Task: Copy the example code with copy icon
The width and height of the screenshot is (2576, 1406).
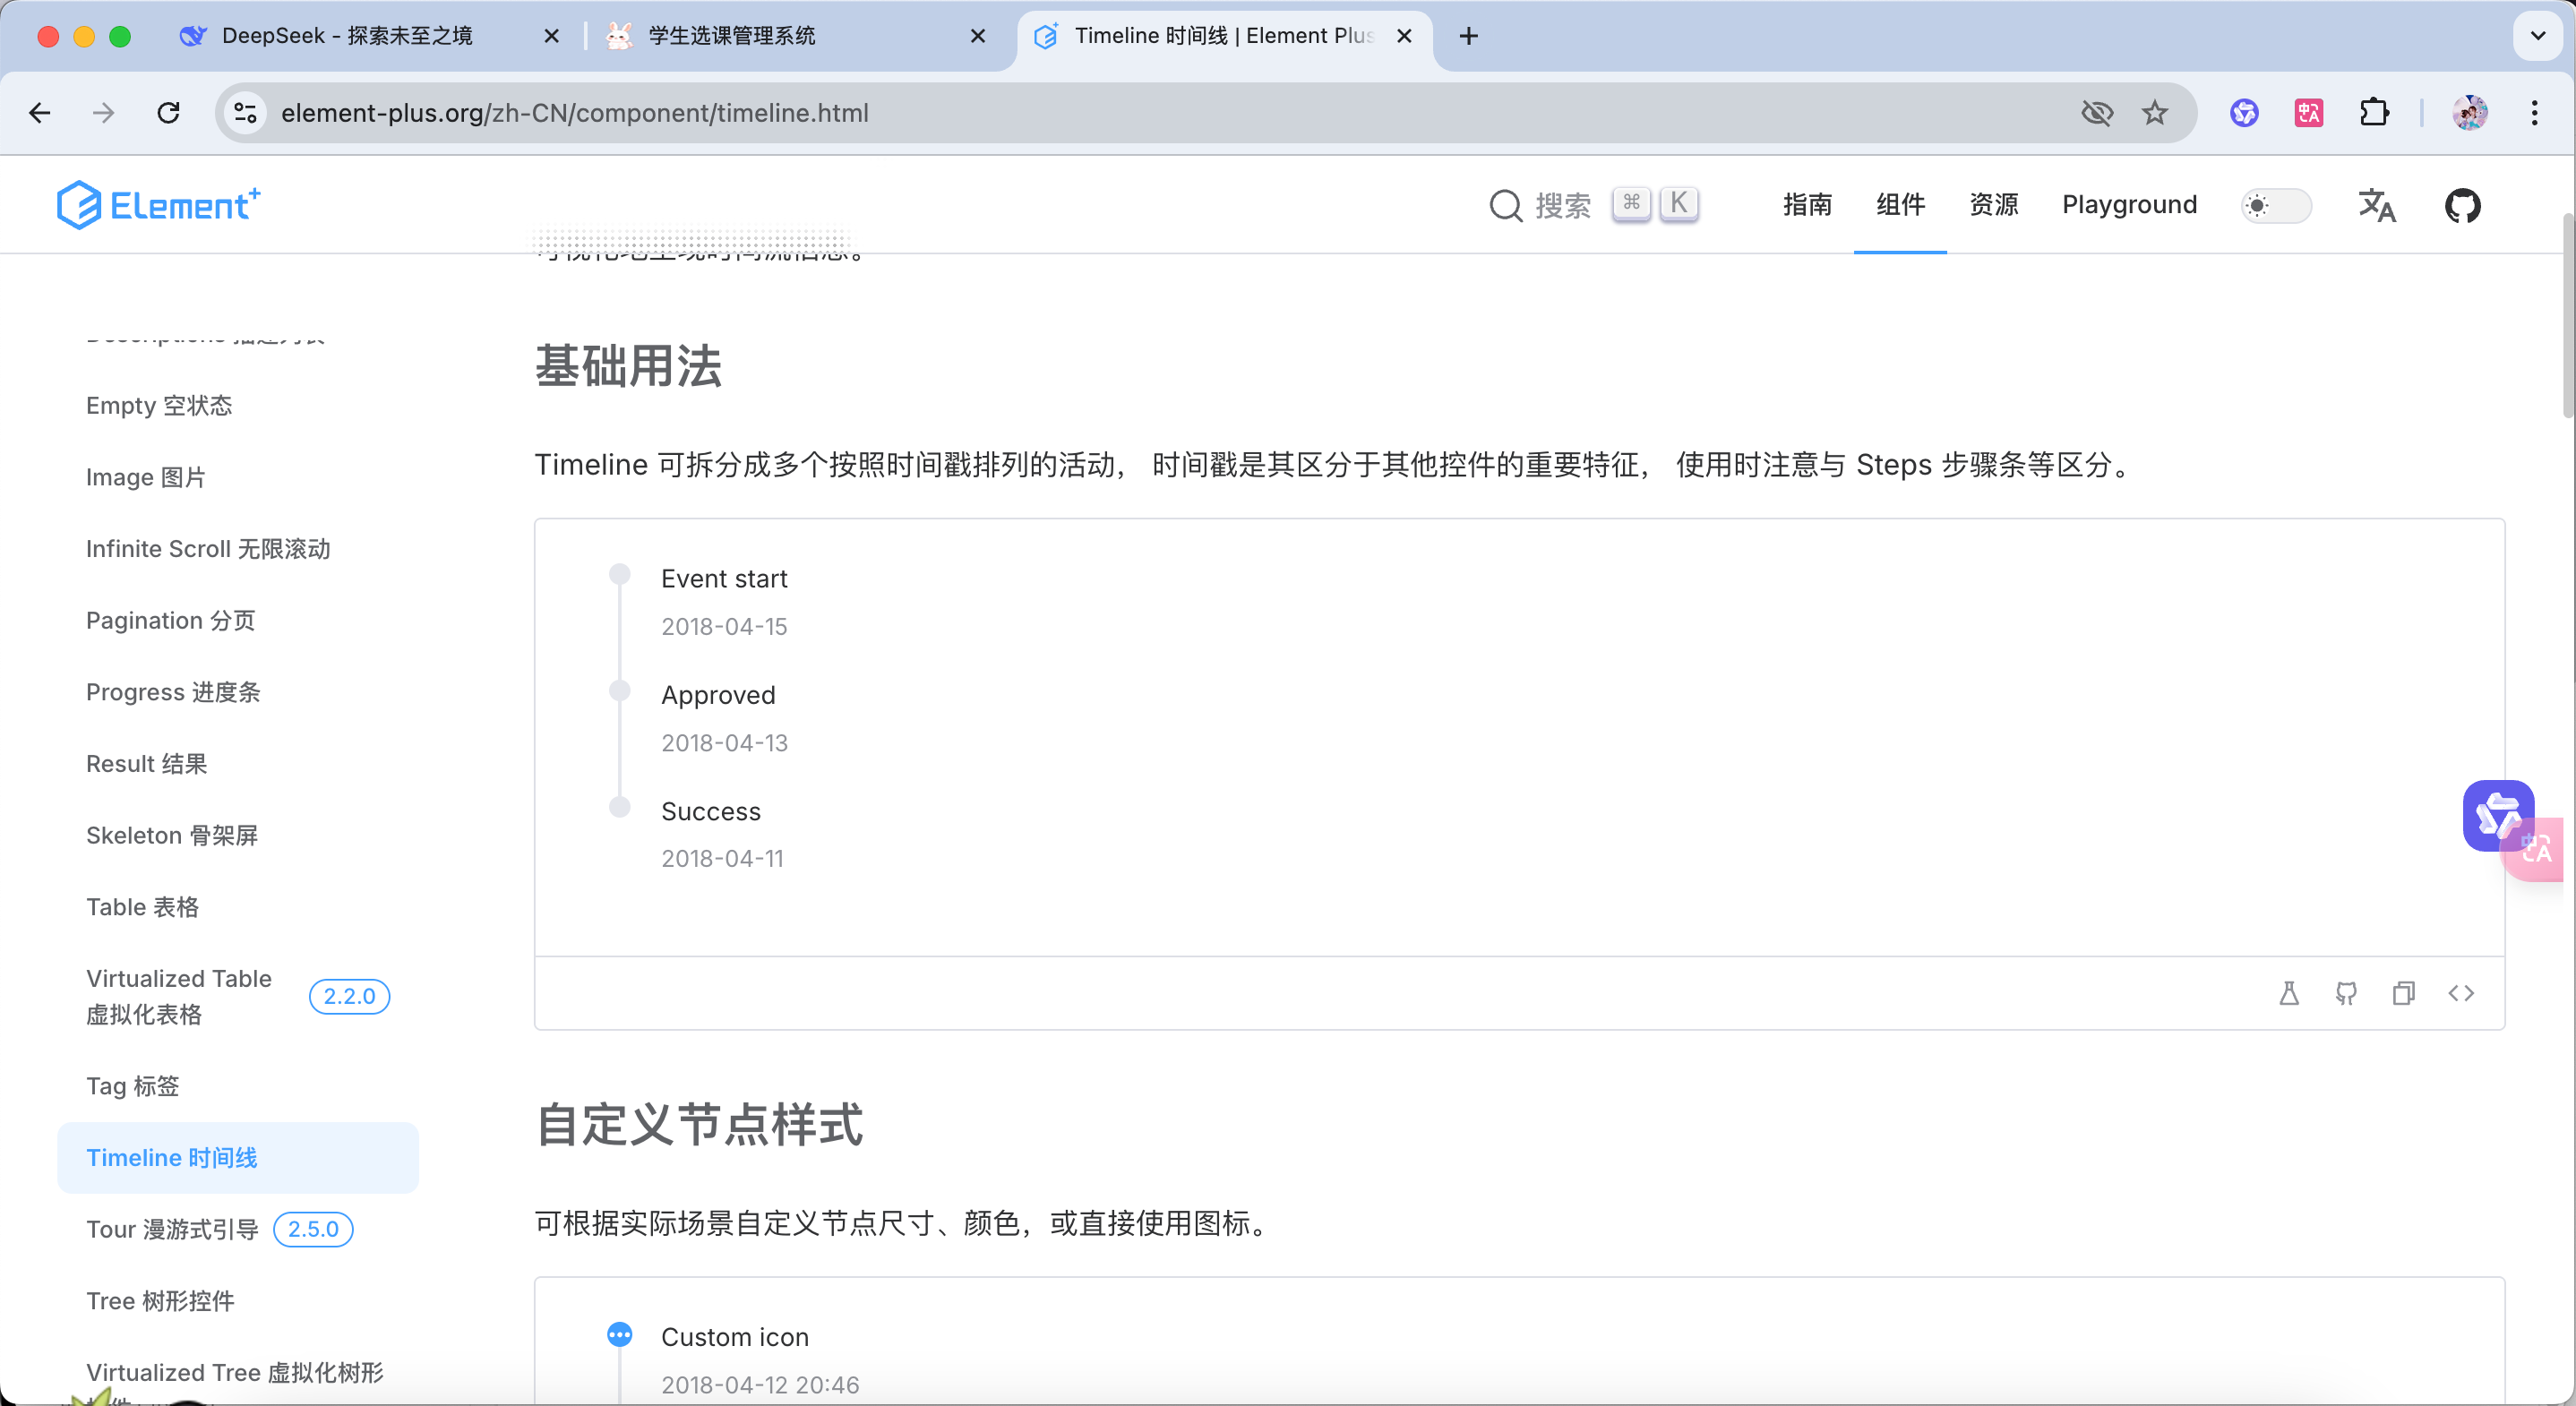Action: (2404, 993)
